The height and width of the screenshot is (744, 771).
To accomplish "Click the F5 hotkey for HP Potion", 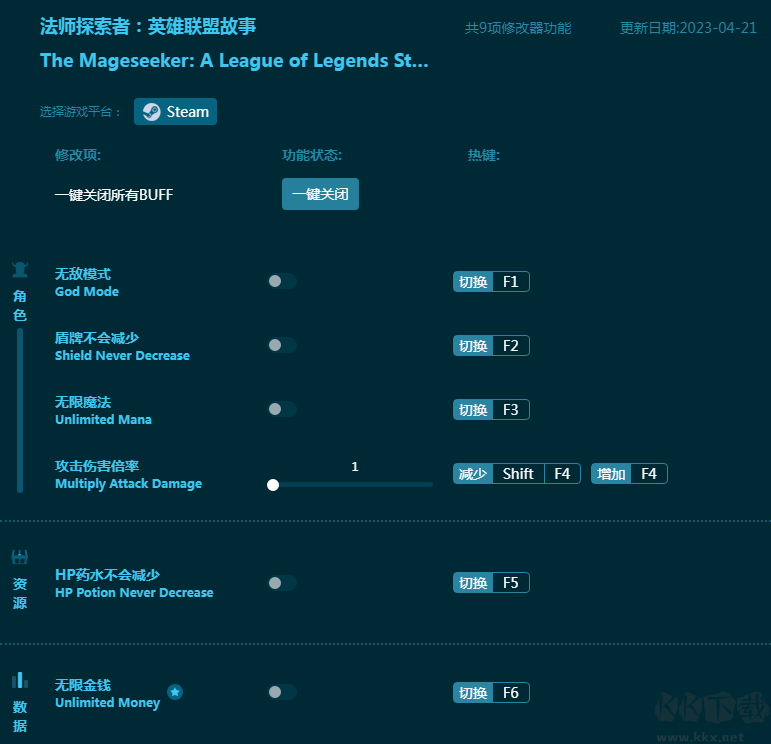I will (x=510, y=583).
